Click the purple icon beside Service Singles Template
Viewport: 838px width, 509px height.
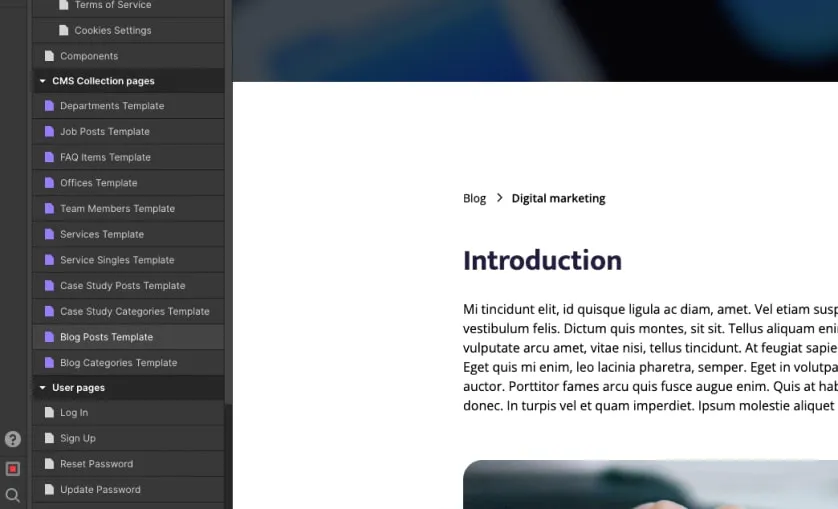pos(49,260)
